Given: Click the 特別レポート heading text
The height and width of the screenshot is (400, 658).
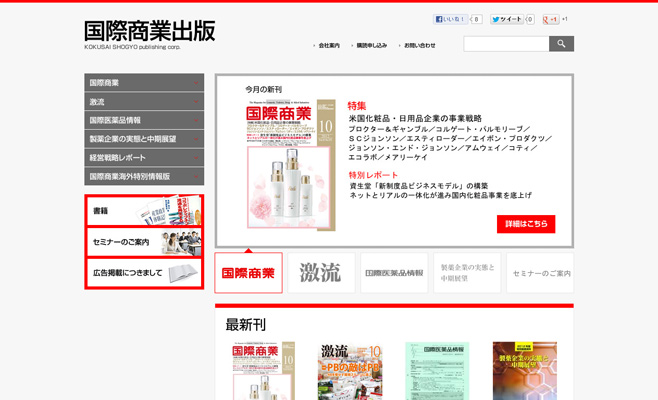Looking at the screenshot, I should tap(373, 175).
